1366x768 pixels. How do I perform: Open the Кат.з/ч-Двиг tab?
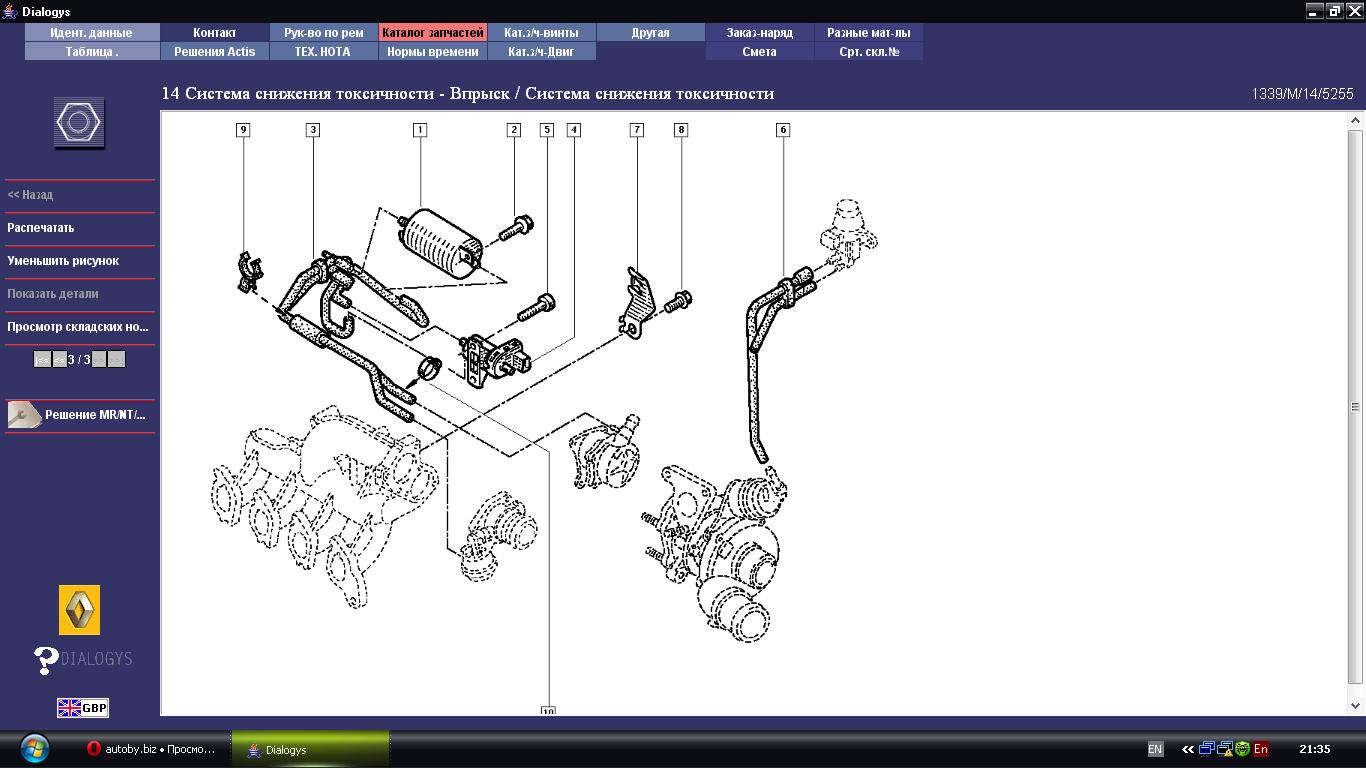[542, 52]
